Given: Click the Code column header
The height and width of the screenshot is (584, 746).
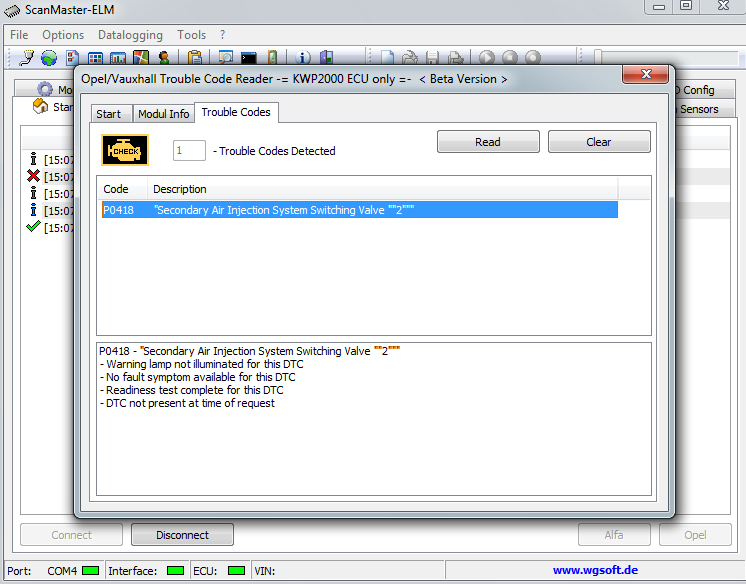Looking at the screenshot, I should (122, 189).
